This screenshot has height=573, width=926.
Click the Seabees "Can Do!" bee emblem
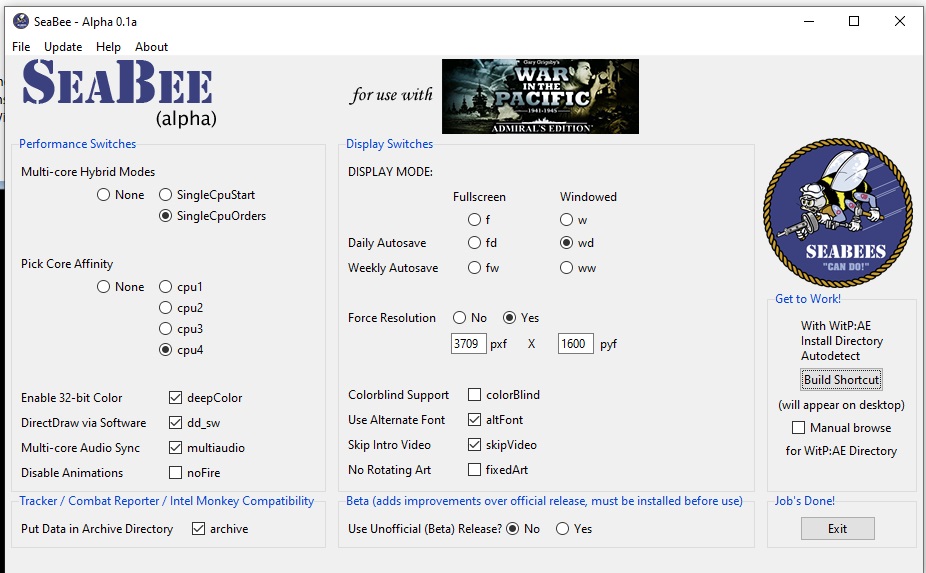pyautogui.click(x=838, y=213)
